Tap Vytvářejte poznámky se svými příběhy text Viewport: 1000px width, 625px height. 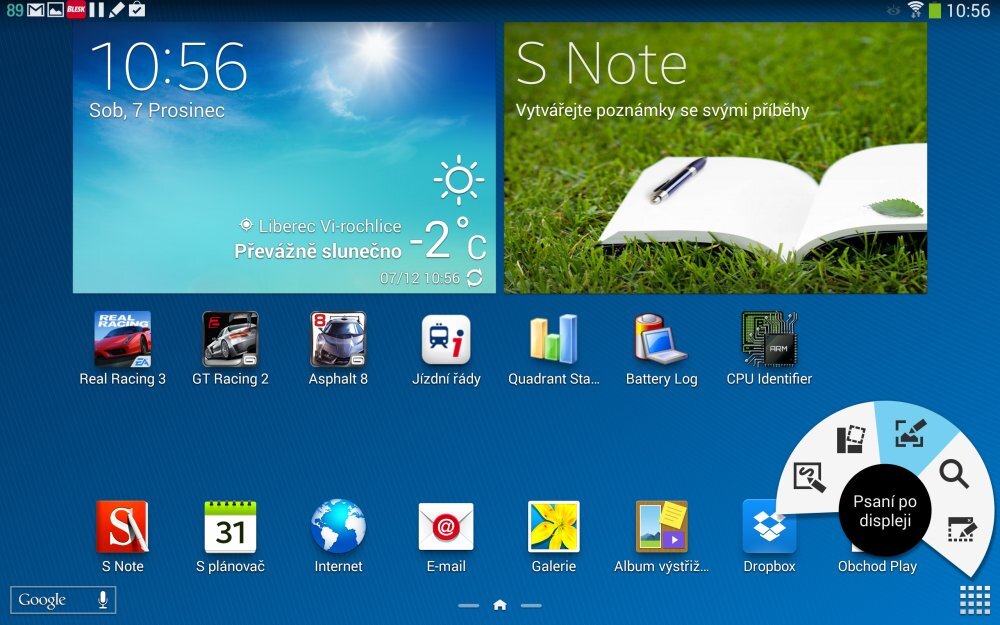click(x=662, y=110)
